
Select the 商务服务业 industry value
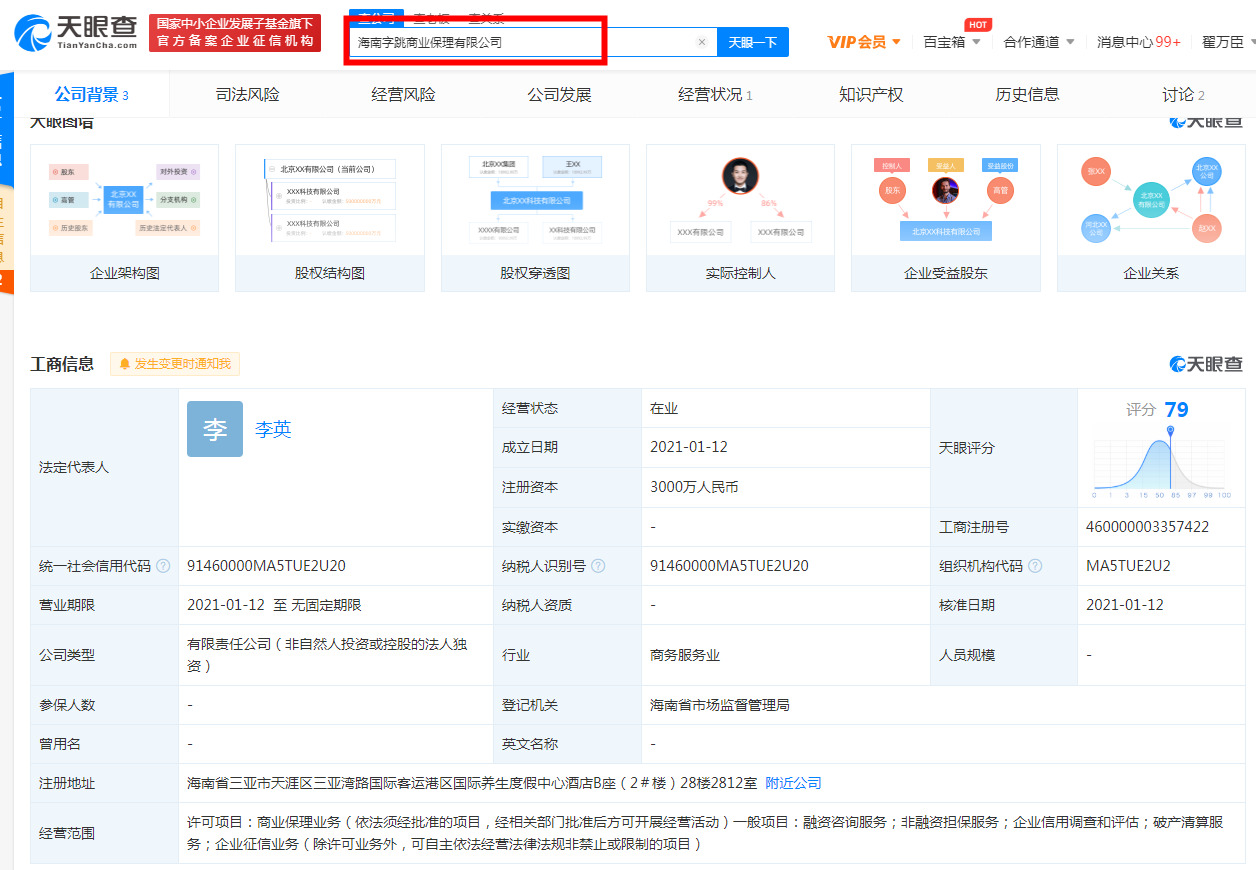click(x=685, y=655)
